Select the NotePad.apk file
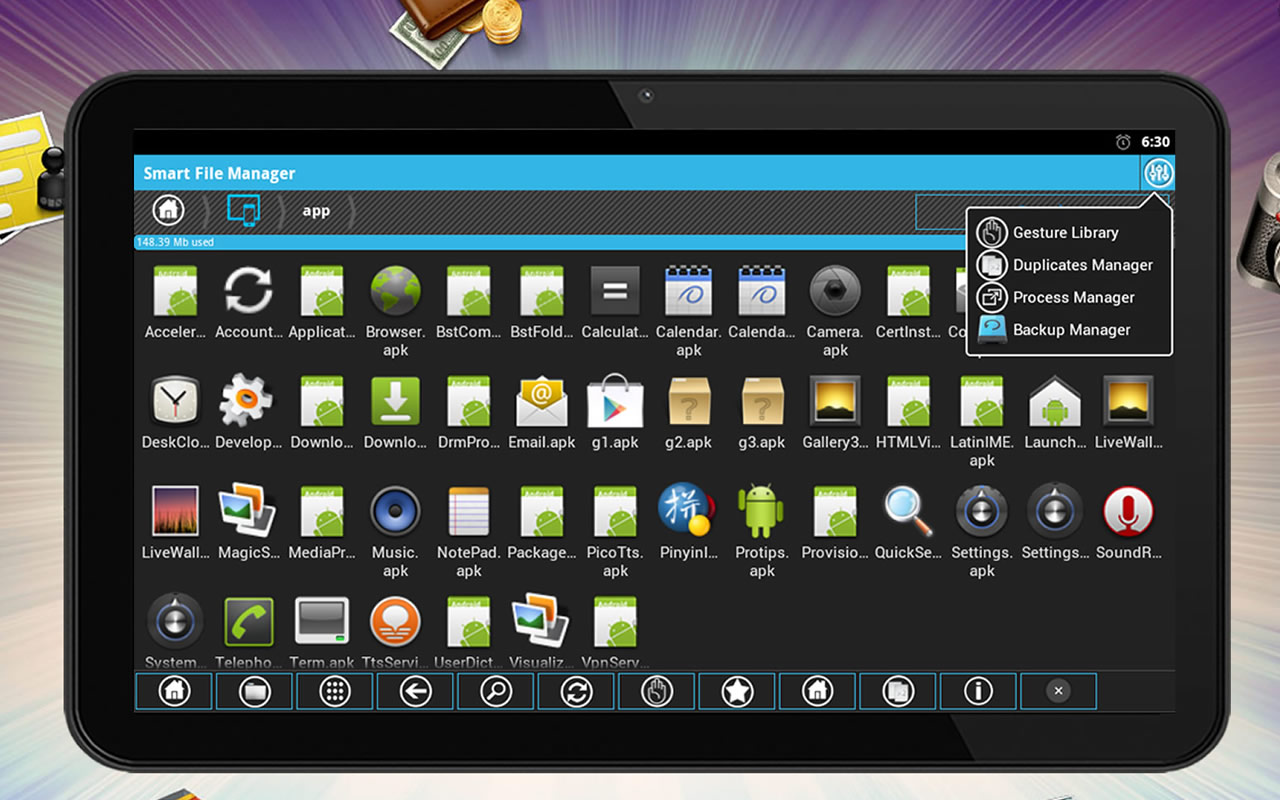Screen dimensions: 1280x800 click(468, 531)
